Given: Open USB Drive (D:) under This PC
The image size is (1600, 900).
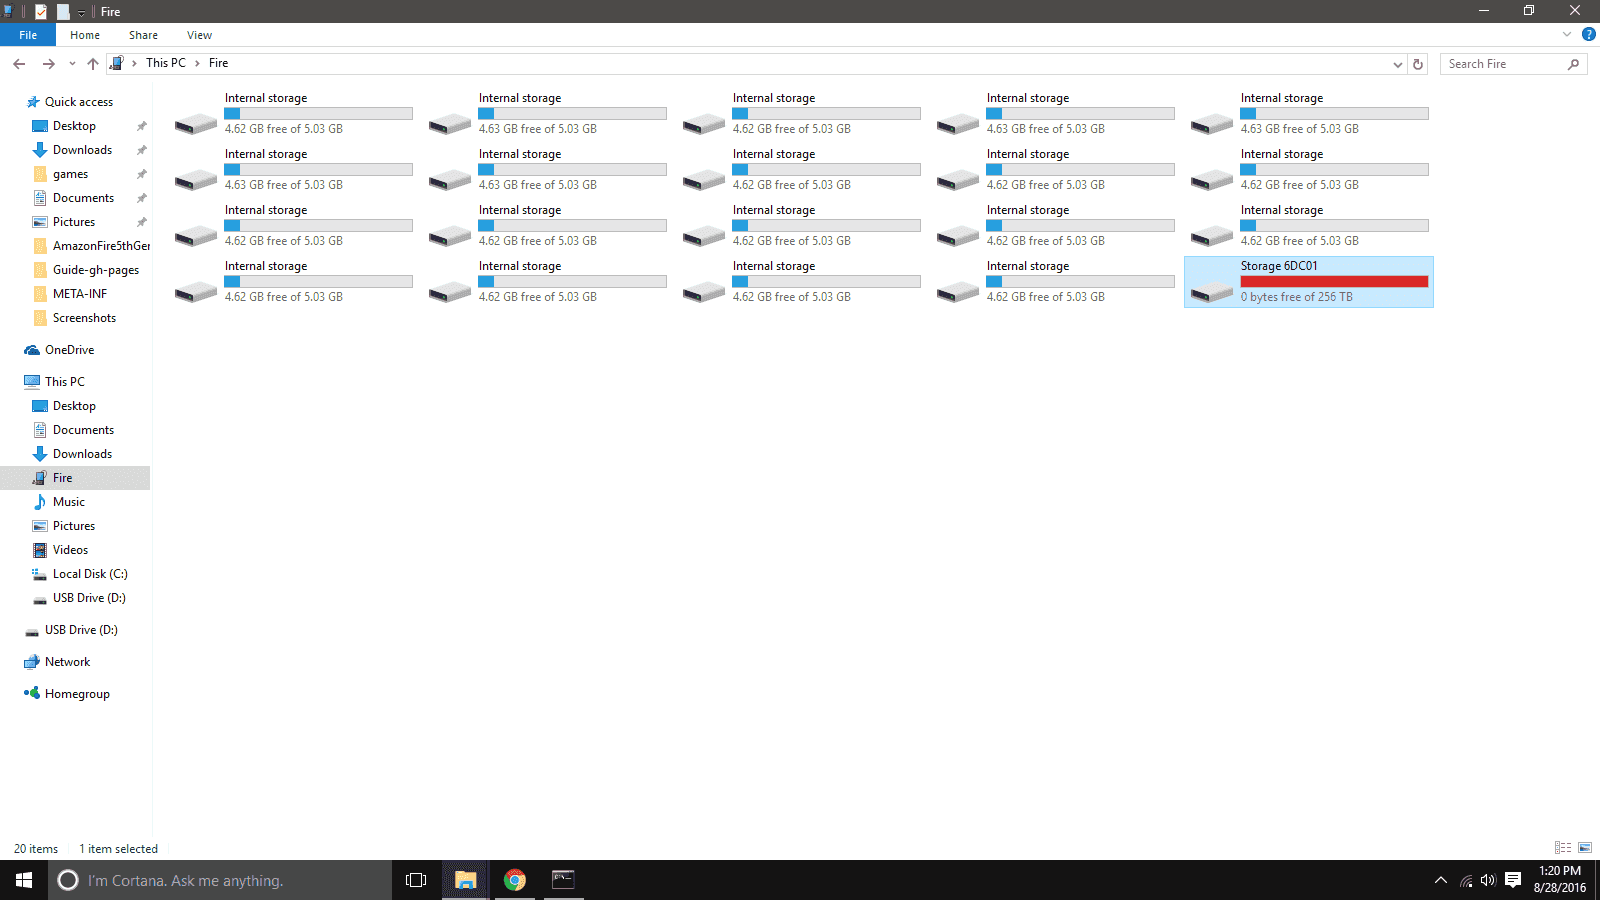Looking at the screenshot, I should pos(89,598).
